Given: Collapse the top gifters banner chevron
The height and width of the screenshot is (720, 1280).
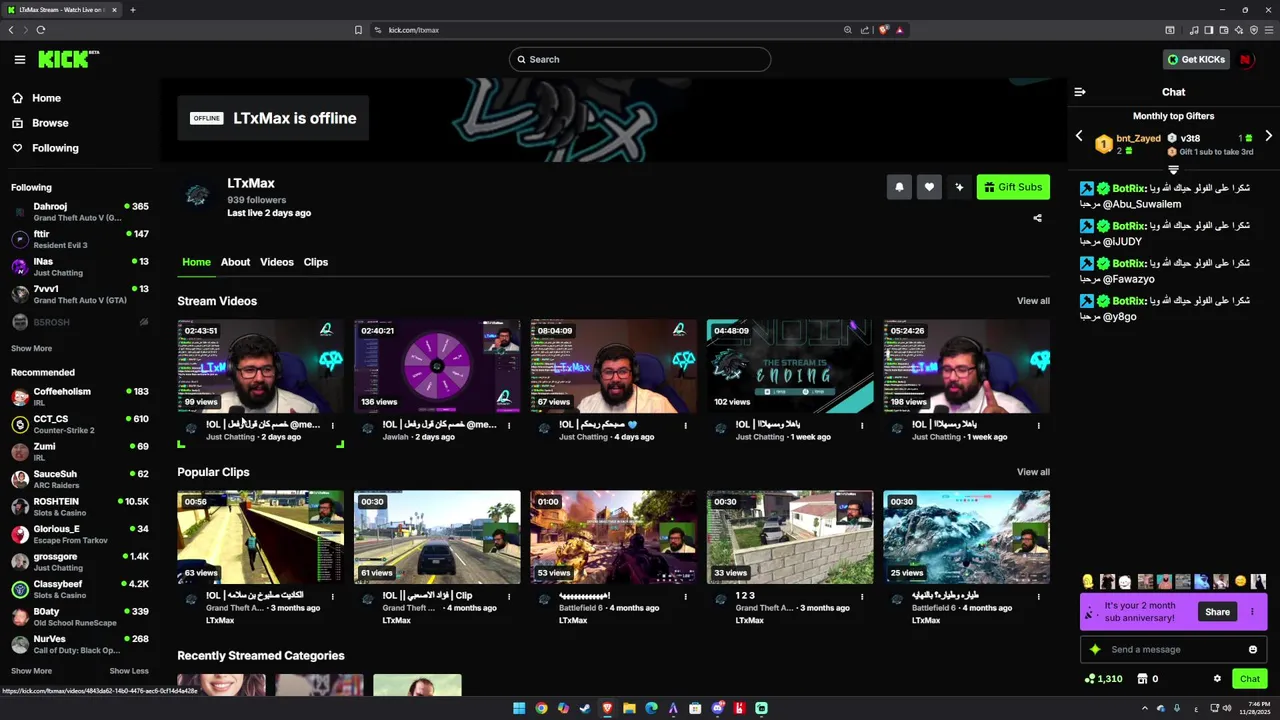Looking at the screenshot, I should (x=1174, y=170).
